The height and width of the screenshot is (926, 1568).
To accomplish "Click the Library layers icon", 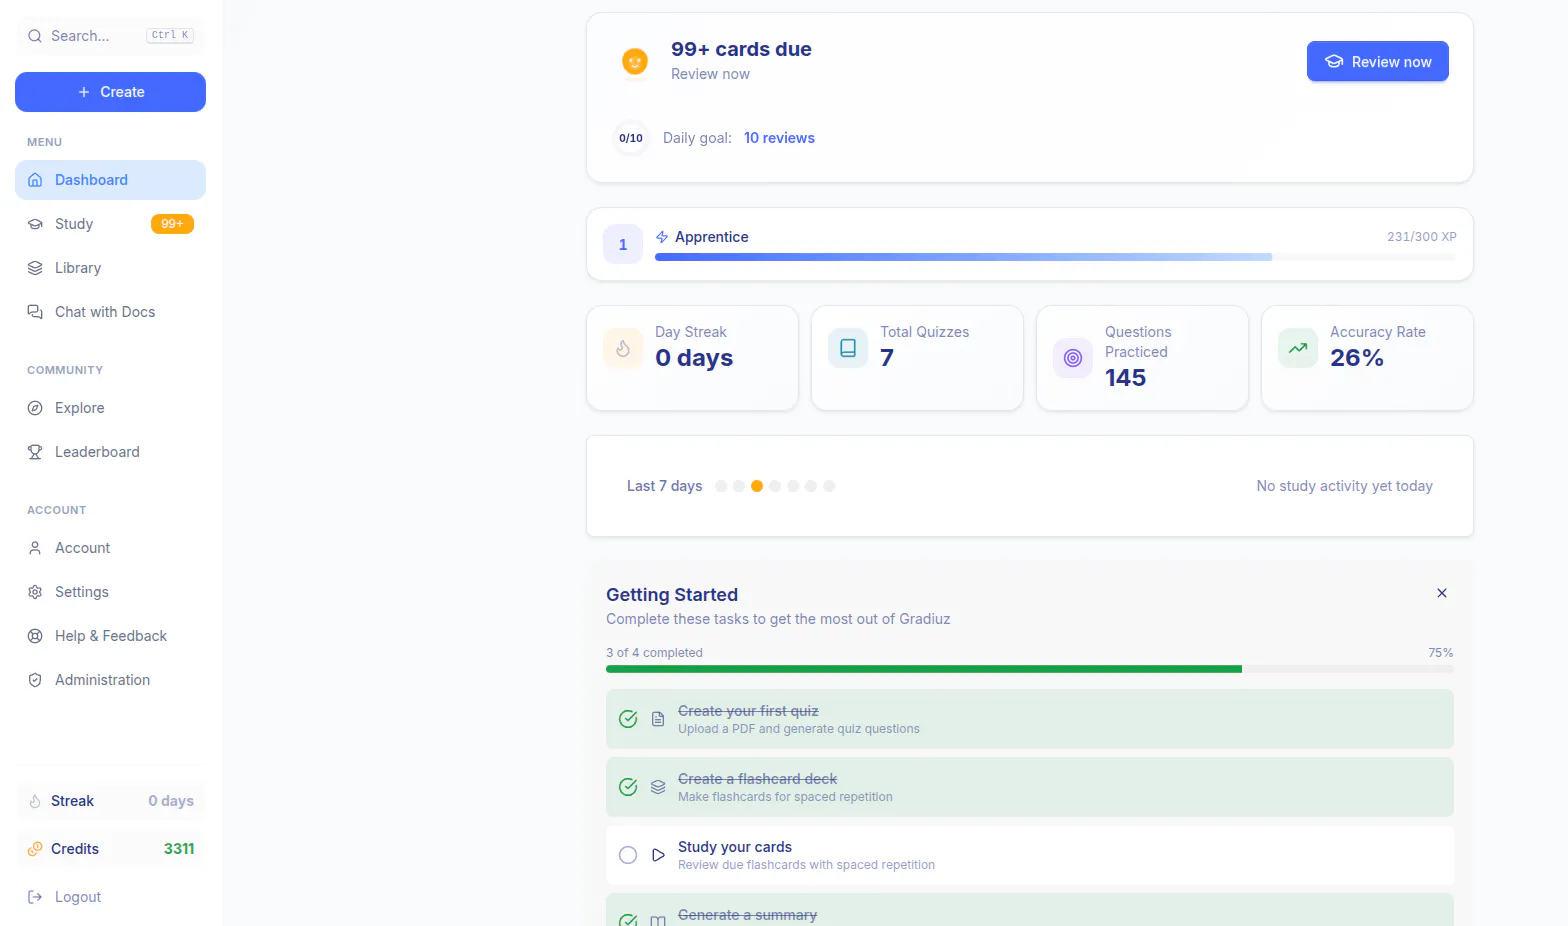I will [35, 268].
